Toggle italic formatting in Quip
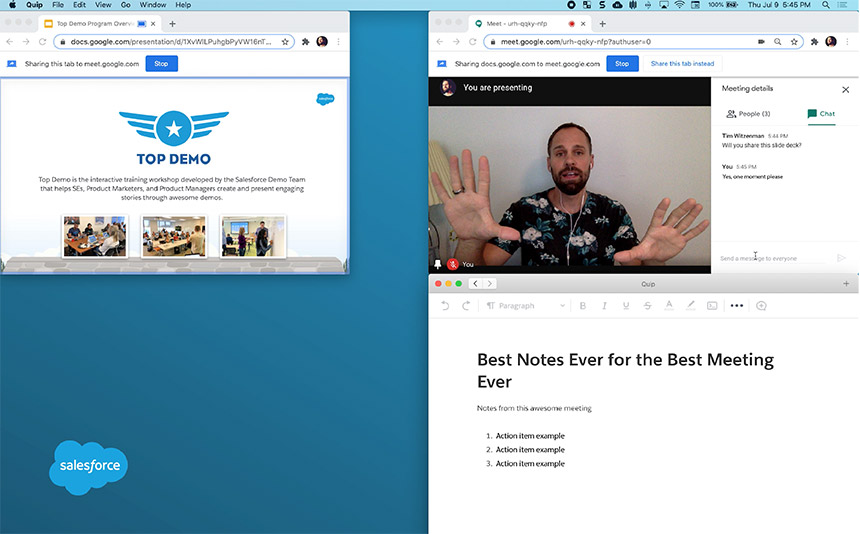860x534 pixels. tap(604, 306)
